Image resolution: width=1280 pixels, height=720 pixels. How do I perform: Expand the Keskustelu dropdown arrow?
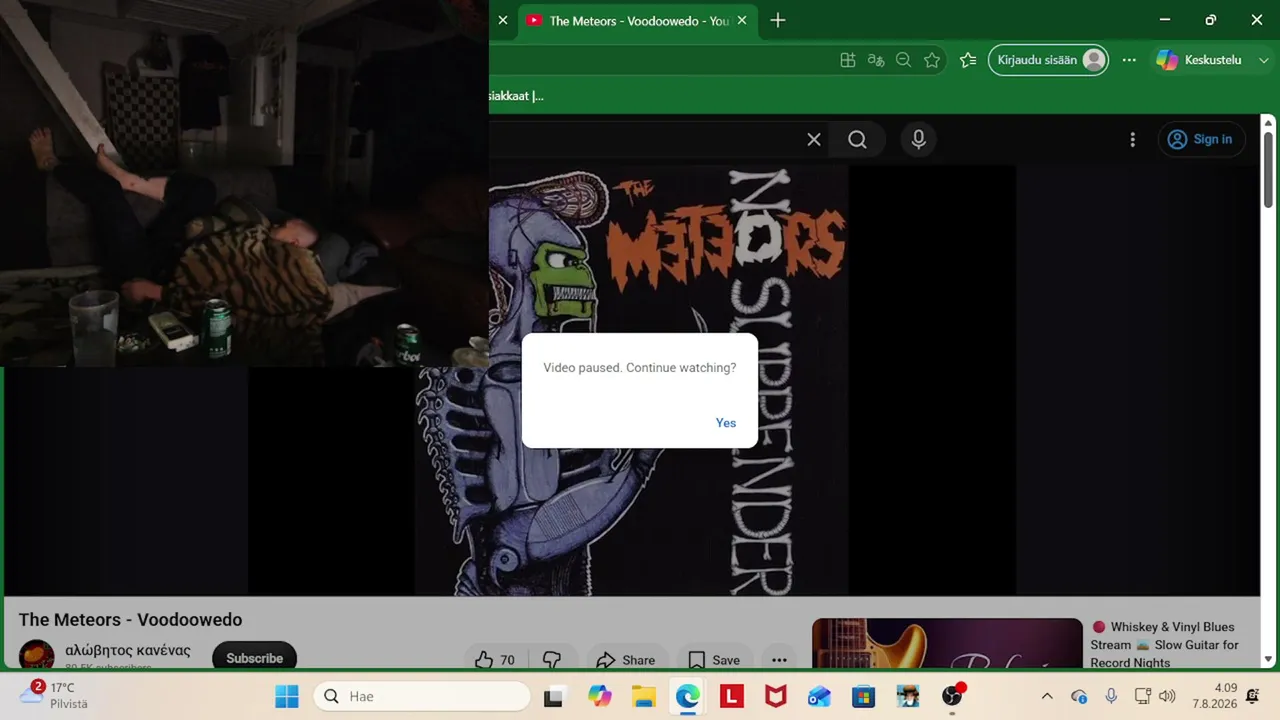[1264, 60]
